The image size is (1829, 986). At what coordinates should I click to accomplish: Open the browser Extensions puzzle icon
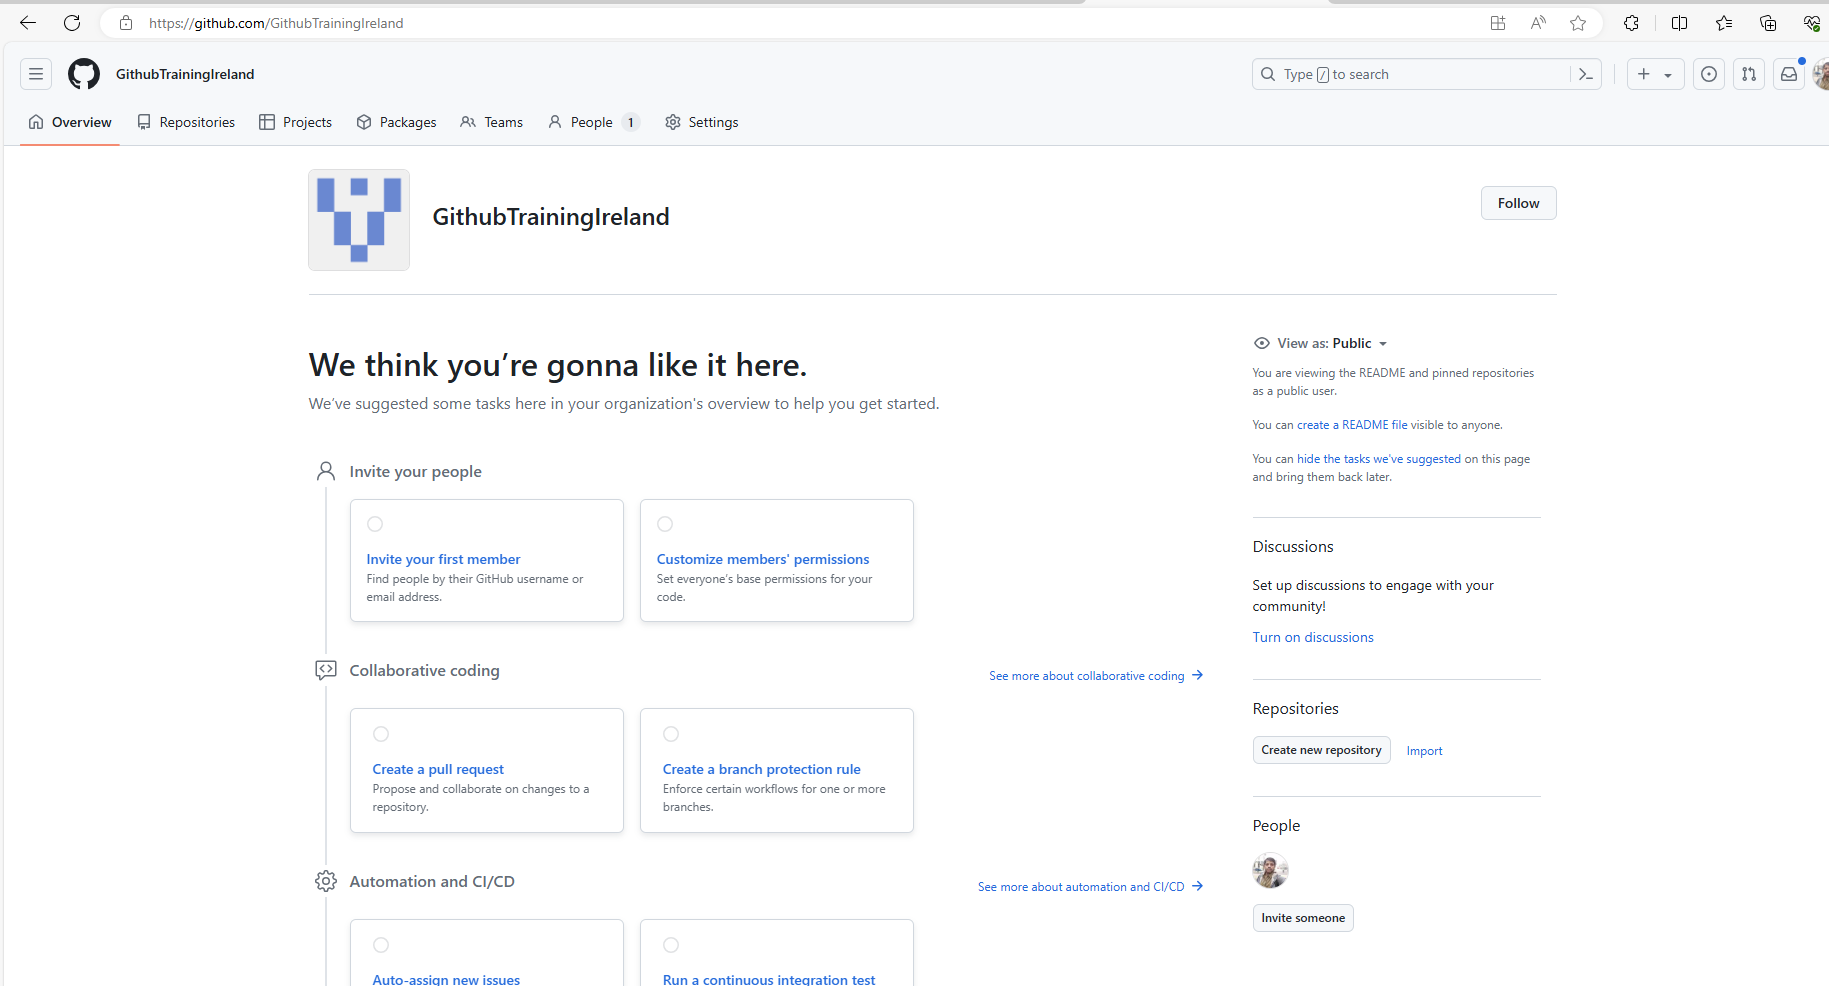point(1631,23)
